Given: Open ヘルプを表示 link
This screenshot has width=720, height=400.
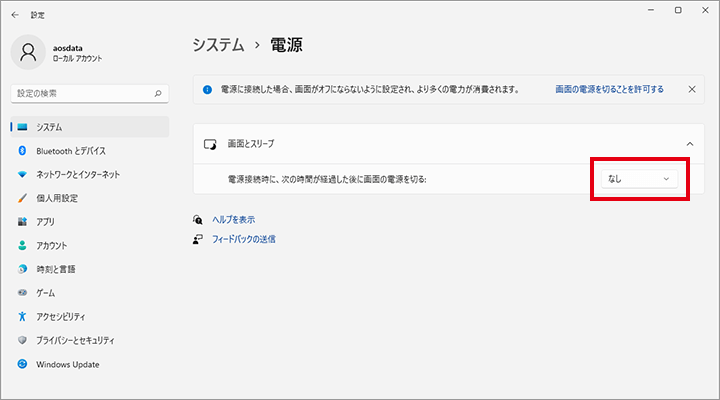Looking at the screenshot, I should (233, 219).
